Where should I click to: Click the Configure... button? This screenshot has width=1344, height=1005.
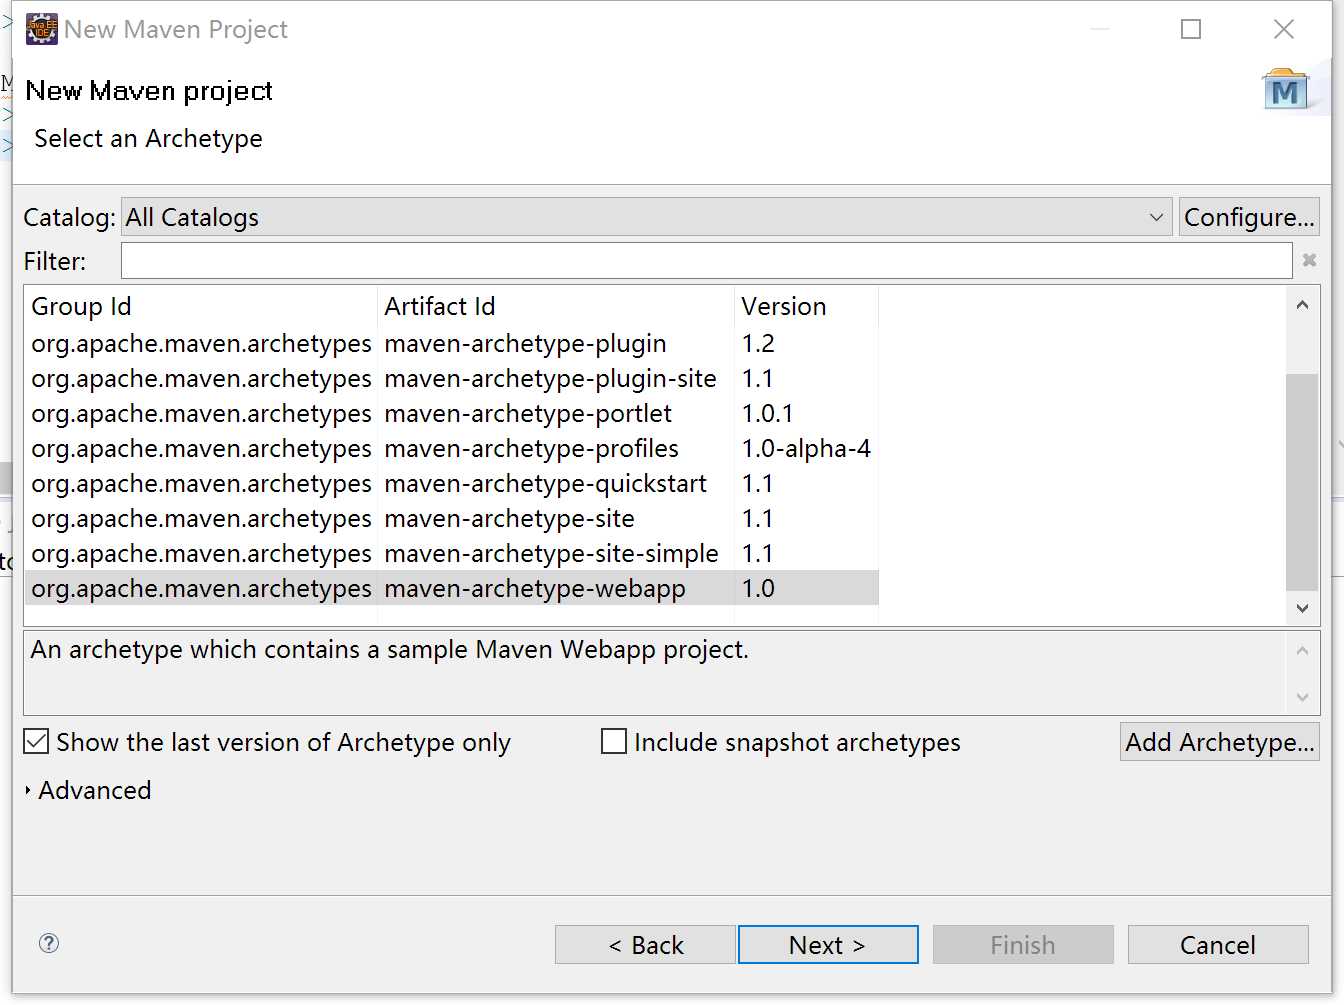click(x=1249, y=217)
